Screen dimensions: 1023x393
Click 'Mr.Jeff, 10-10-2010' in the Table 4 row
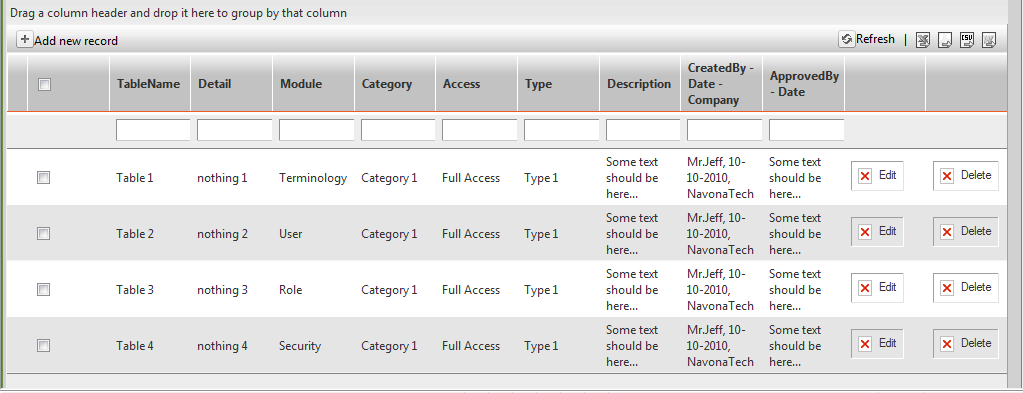(x=716, y=338)
